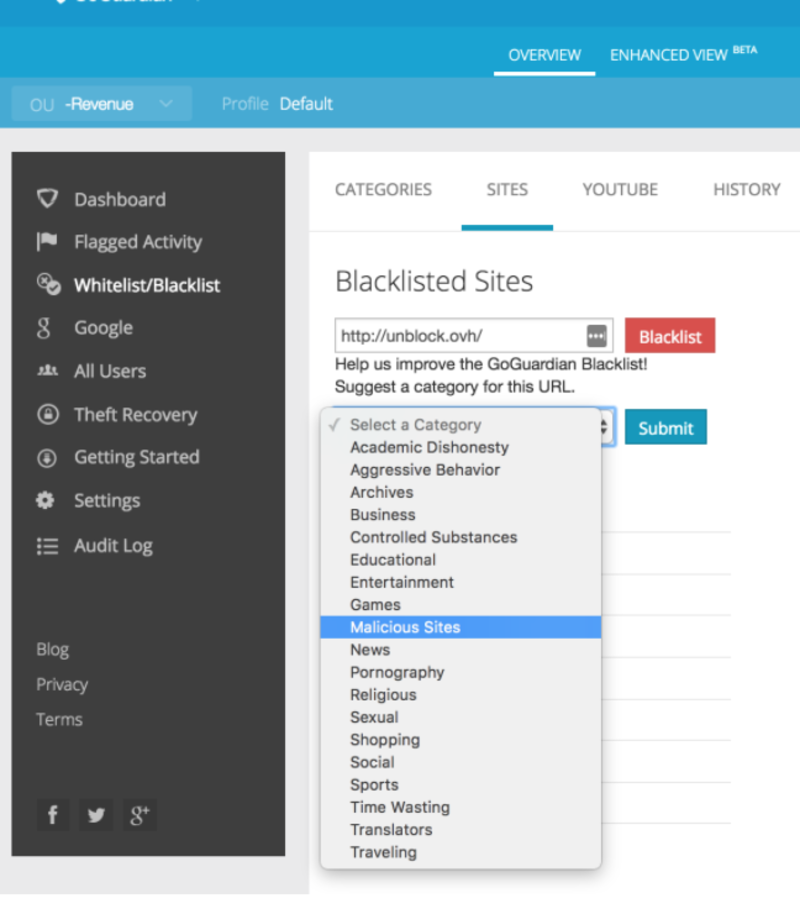
Task: Click the red Blacklist button
Action: [670, 336]
